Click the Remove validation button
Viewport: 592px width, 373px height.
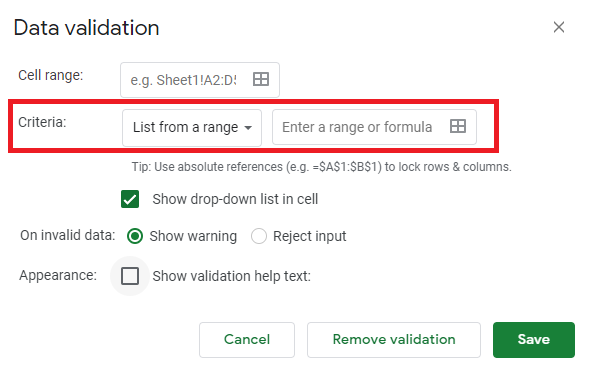394,339
